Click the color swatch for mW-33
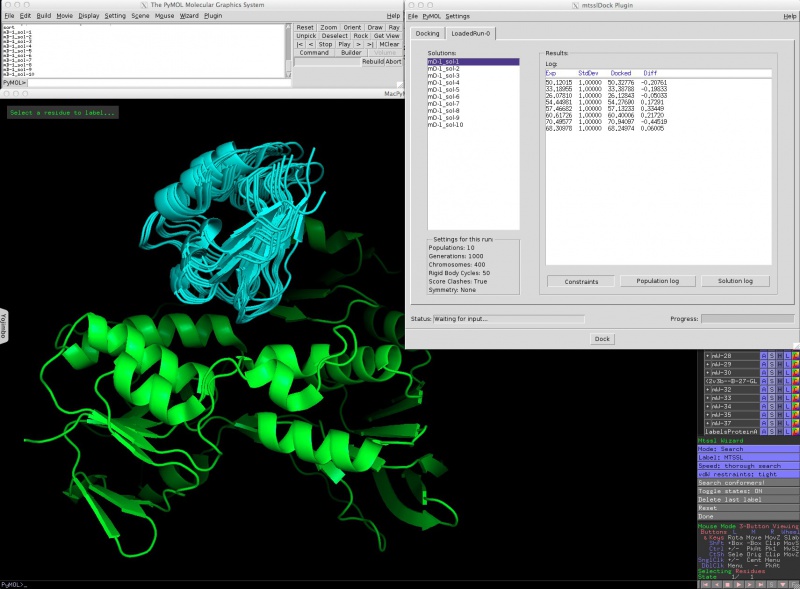The width and height of the screenshot is (800, 589). [x=797, y=398]
